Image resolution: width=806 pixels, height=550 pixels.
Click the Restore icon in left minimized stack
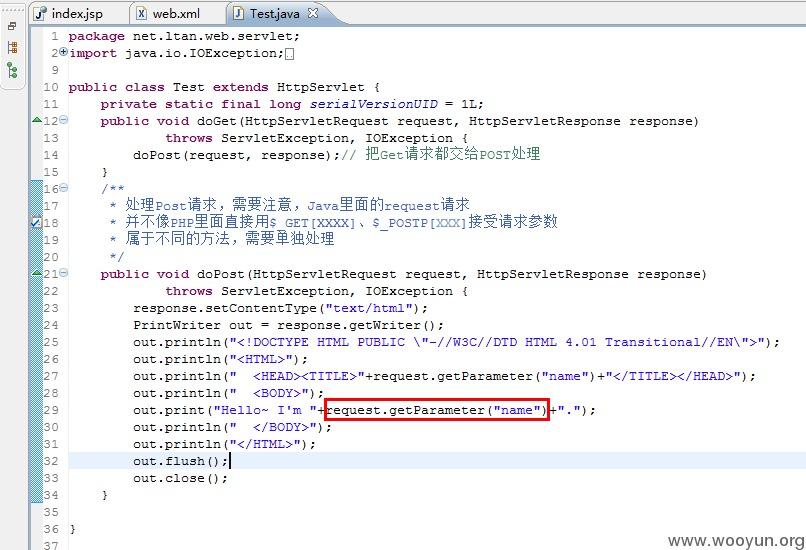pyautogui.click(x=12, y=26)
